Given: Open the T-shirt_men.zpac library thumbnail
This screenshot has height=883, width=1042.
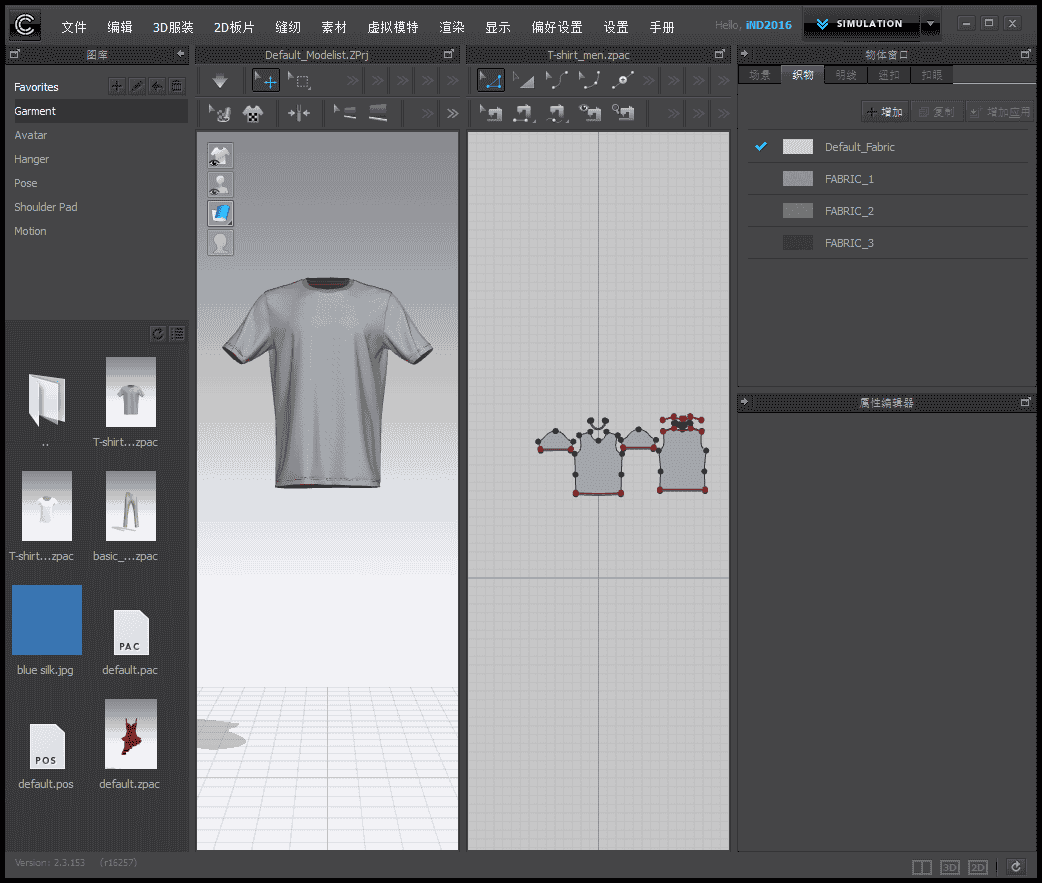Looking at the screenshot, I should pyautogui.click(x=130, y=392).
